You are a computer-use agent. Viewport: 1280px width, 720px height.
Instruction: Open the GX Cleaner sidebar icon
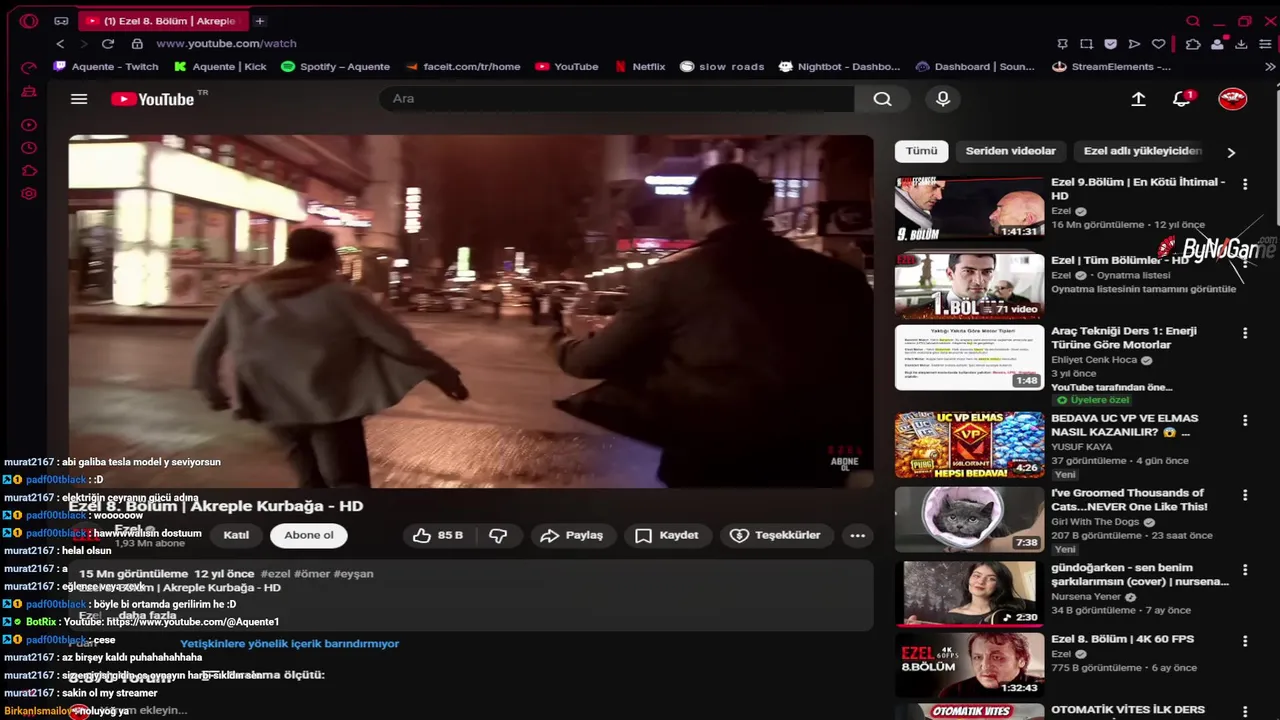point(29,91)
